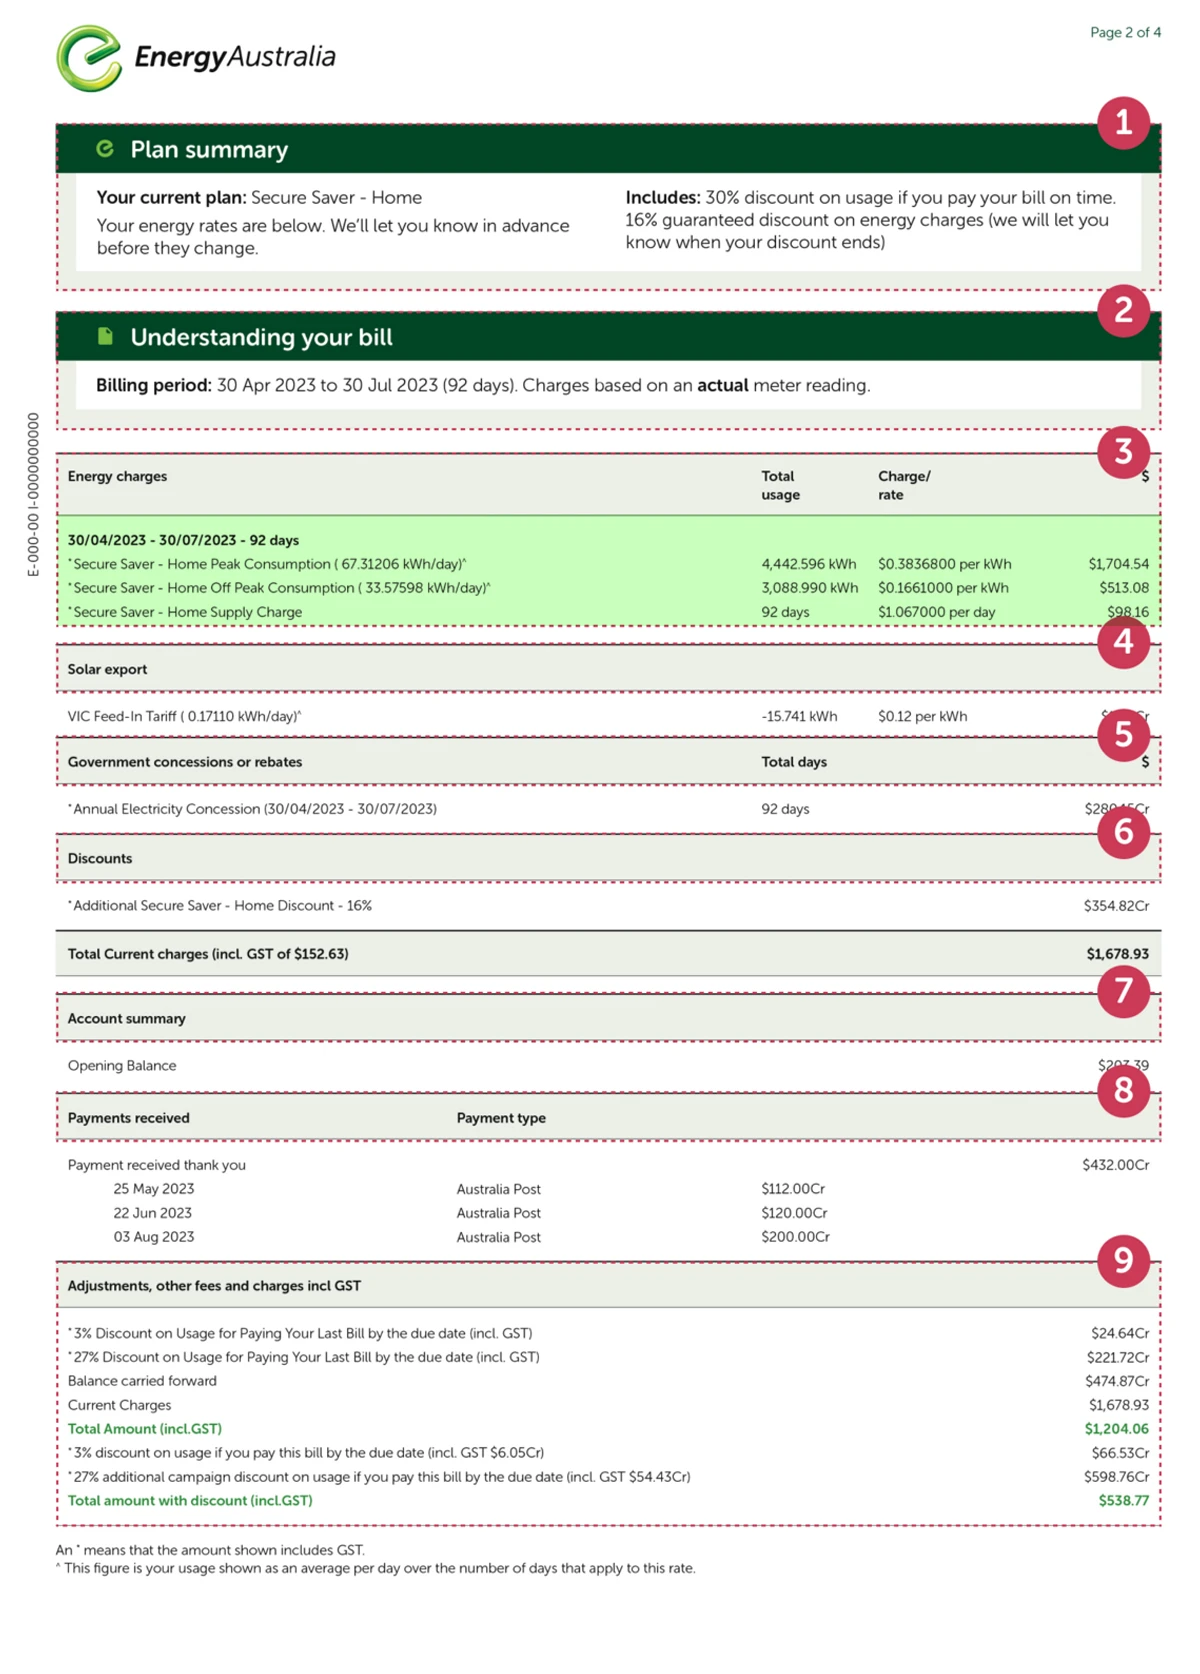
Task: Select the Home Peak Consumption charge line
Action: point(267,564)
